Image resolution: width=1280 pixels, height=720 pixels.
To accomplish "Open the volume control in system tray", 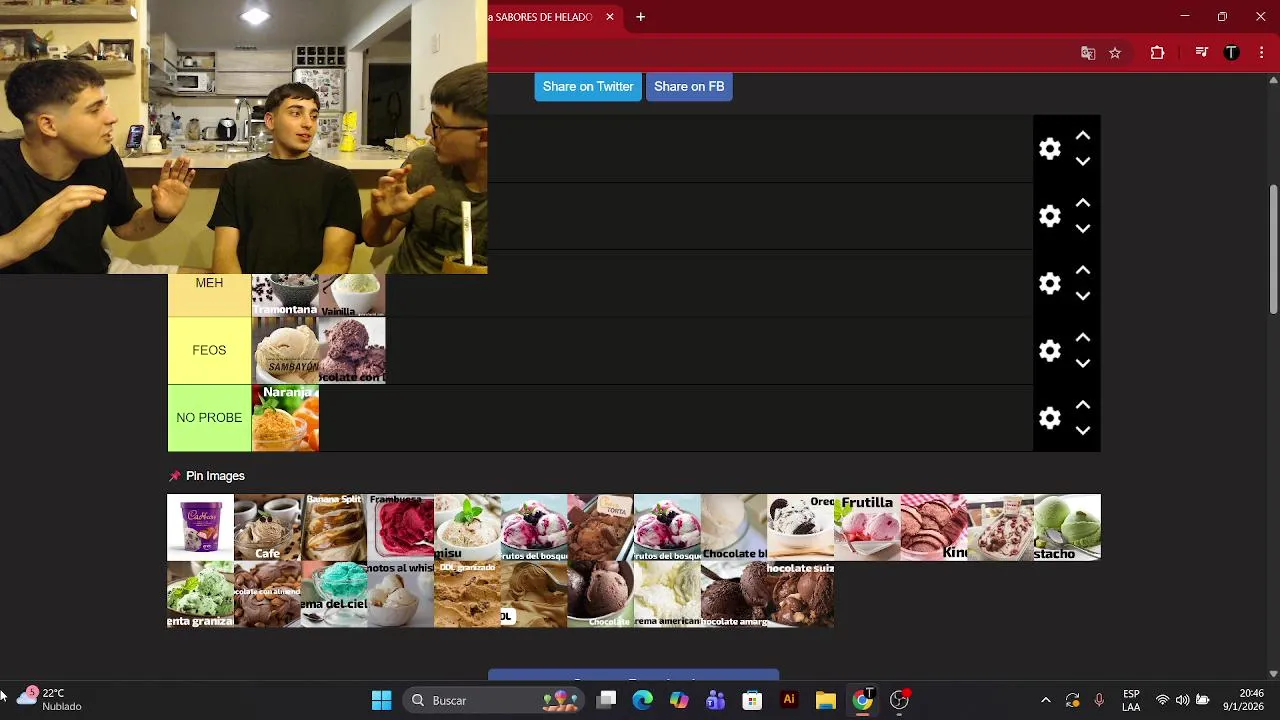I will [1182, 700].
